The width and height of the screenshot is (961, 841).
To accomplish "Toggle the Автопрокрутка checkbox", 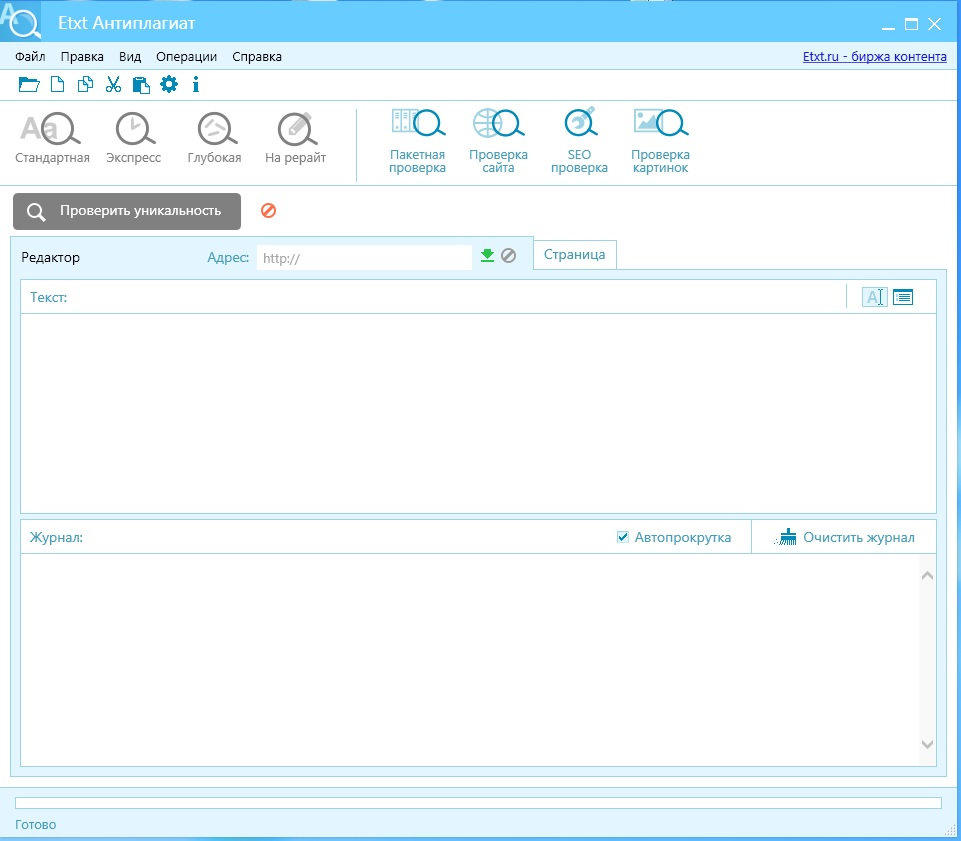I will (623, 538).
